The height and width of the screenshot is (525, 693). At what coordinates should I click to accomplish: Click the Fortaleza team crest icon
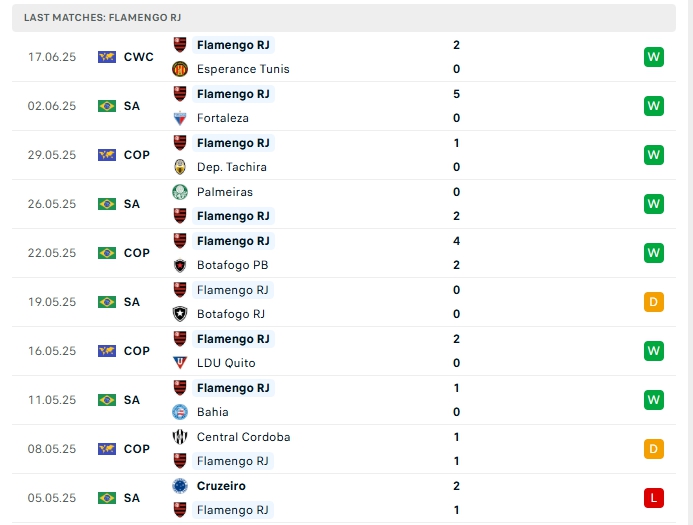tap(180, 118)
